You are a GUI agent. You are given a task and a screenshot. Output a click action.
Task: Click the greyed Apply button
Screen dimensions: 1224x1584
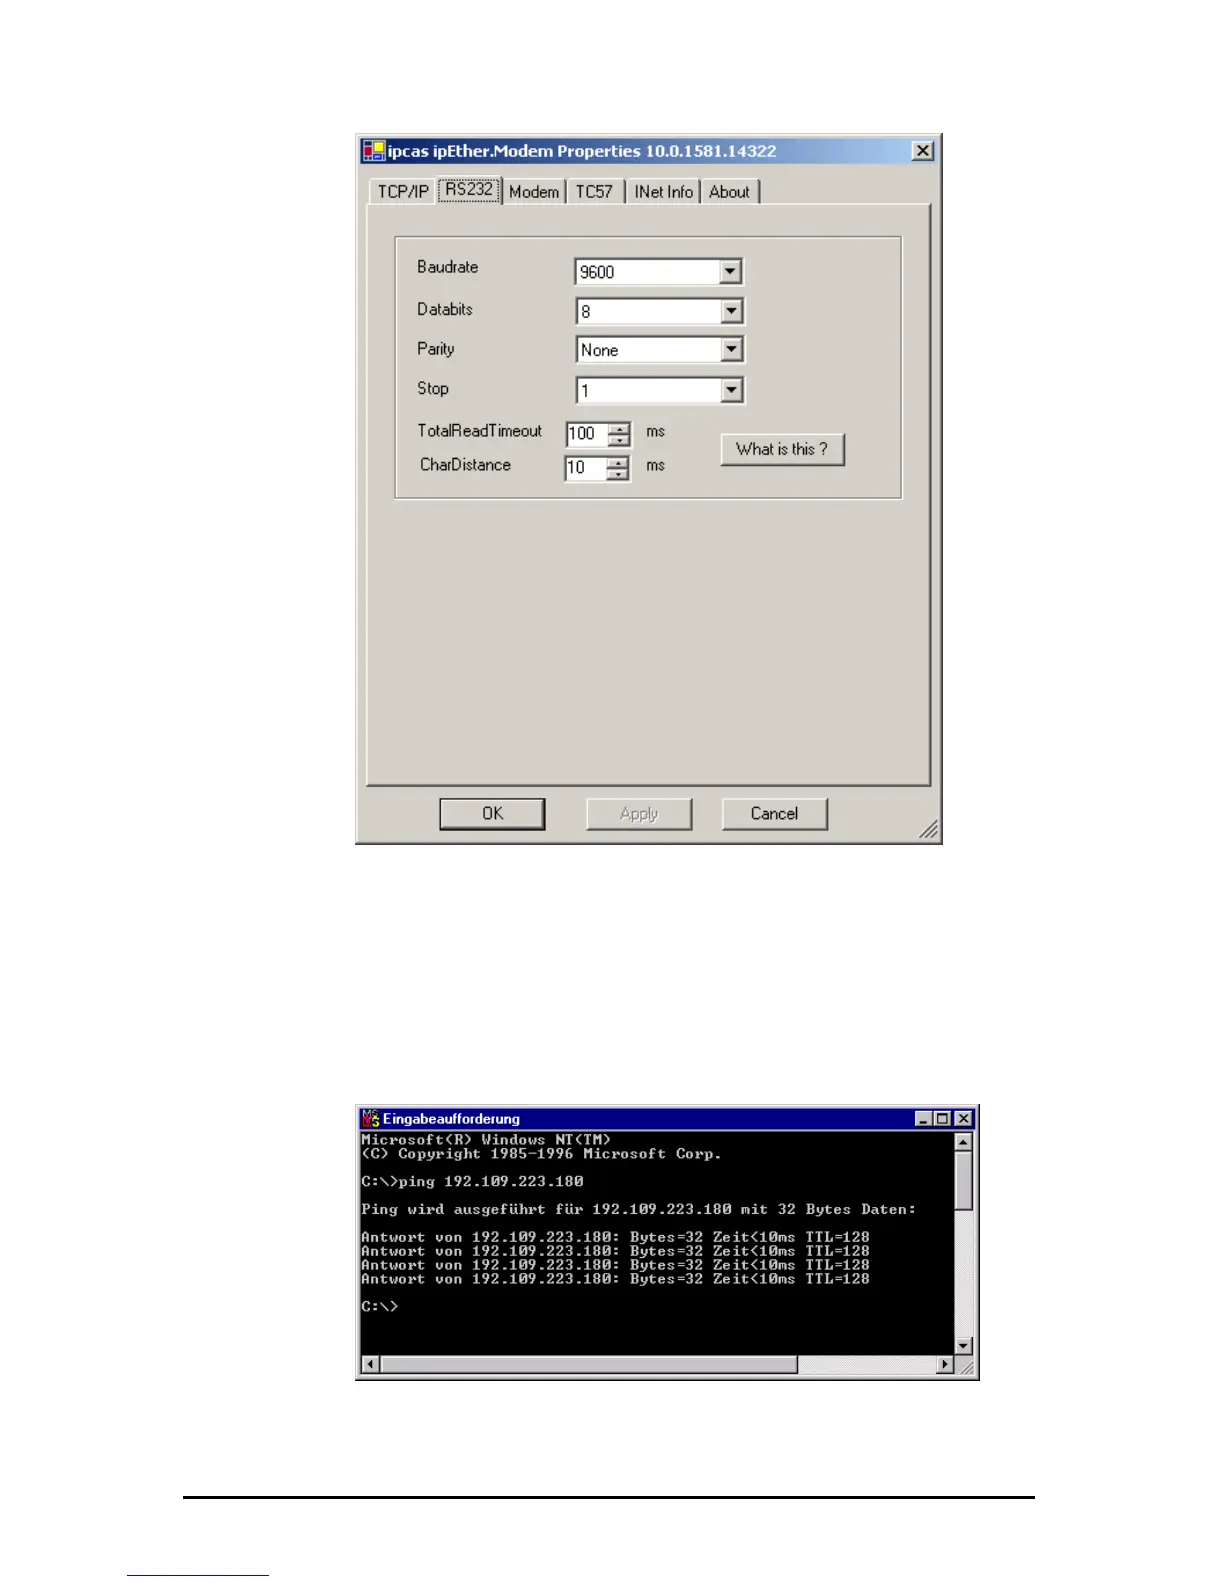coord(639,814)
